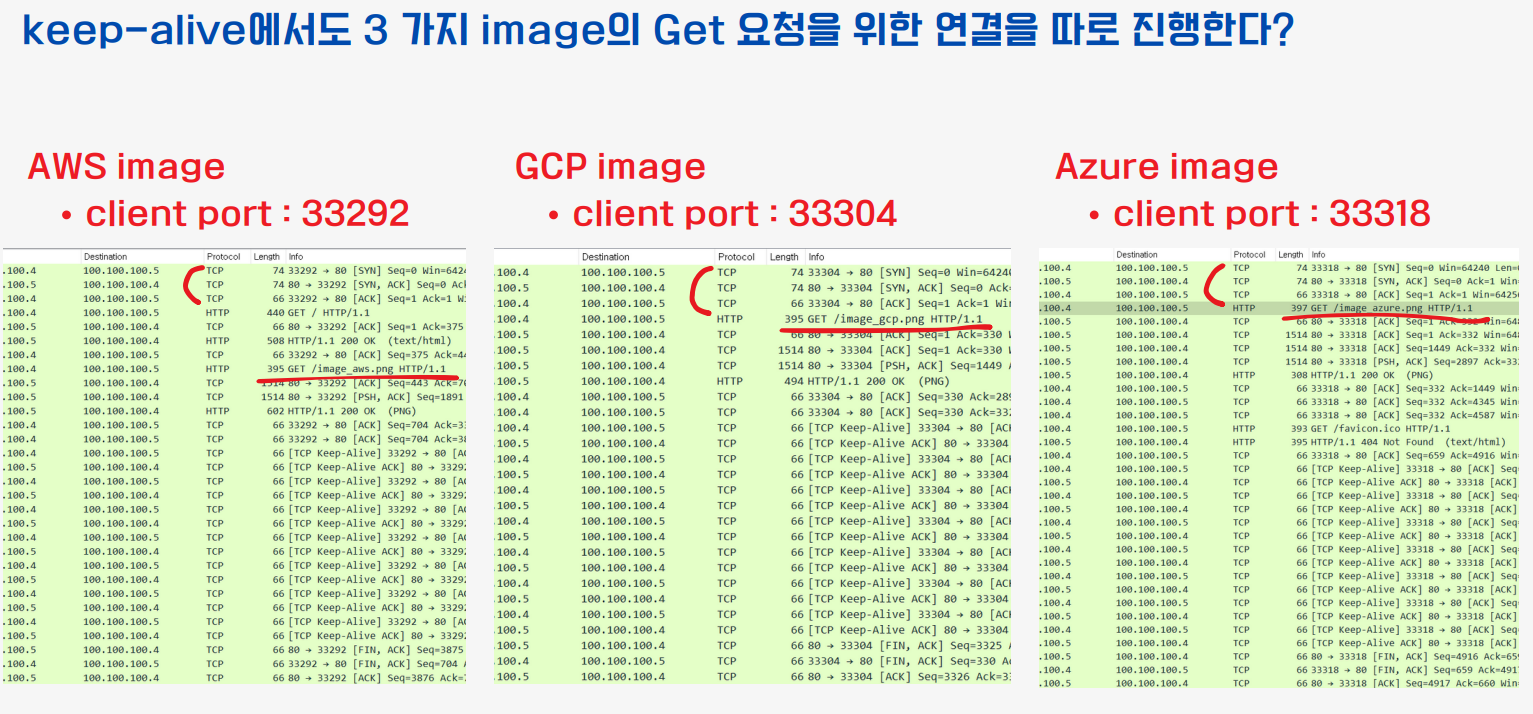Screen dimensions: 1533x714
Task: Click the Length column header in GCP capture
Action: coord(785,257)
